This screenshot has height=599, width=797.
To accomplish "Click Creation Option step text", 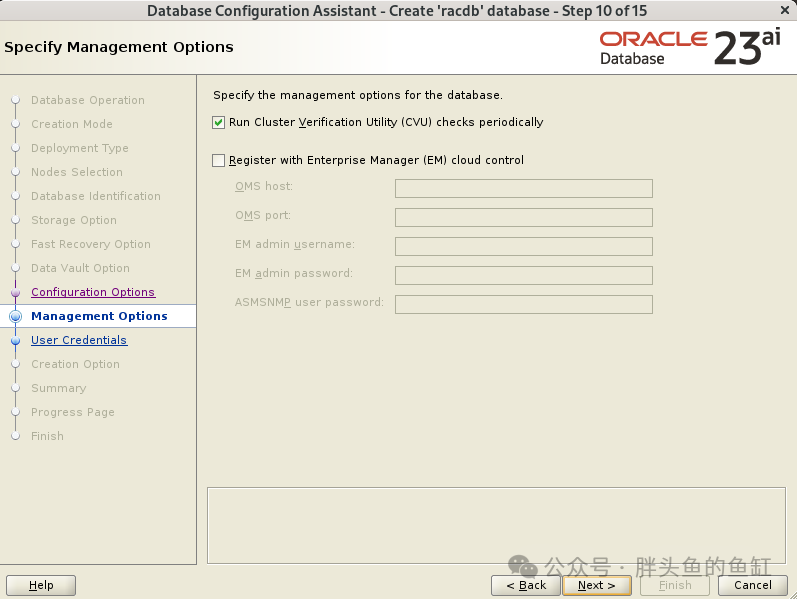I will (x=75, y=364).
